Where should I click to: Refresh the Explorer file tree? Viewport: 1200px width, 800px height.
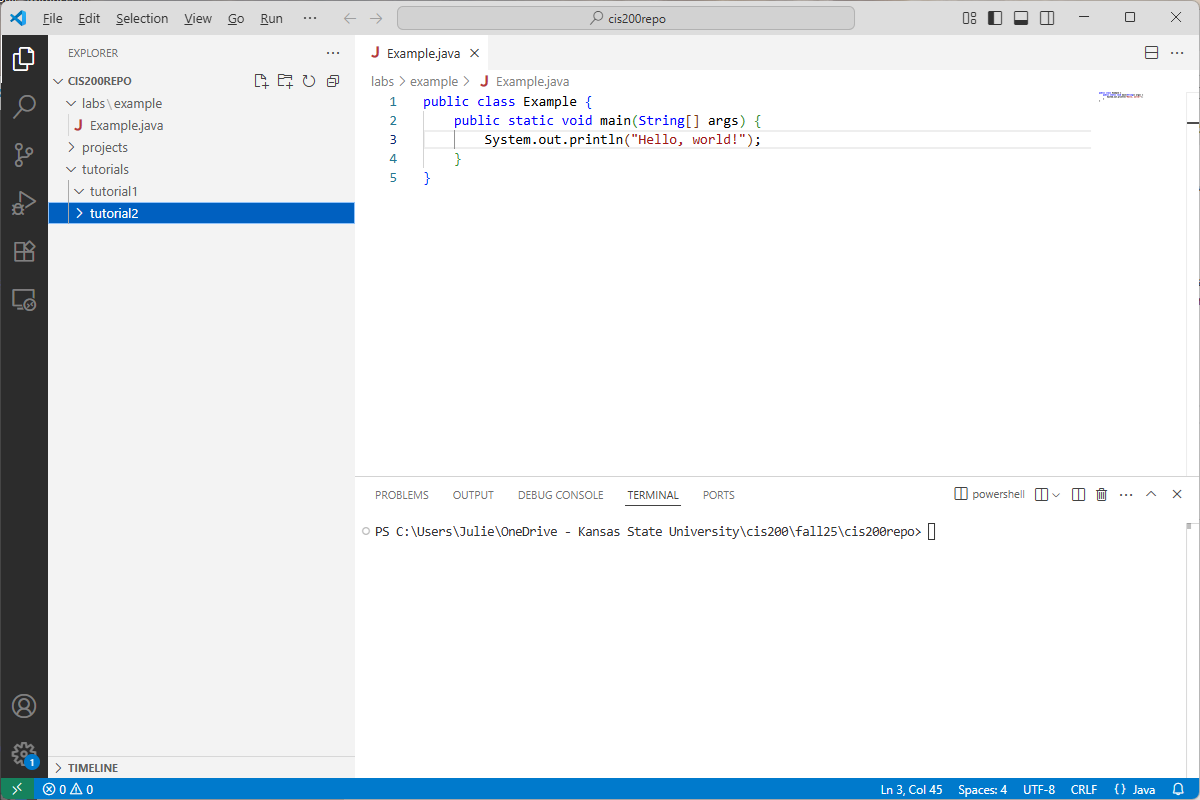click(309, 81)
